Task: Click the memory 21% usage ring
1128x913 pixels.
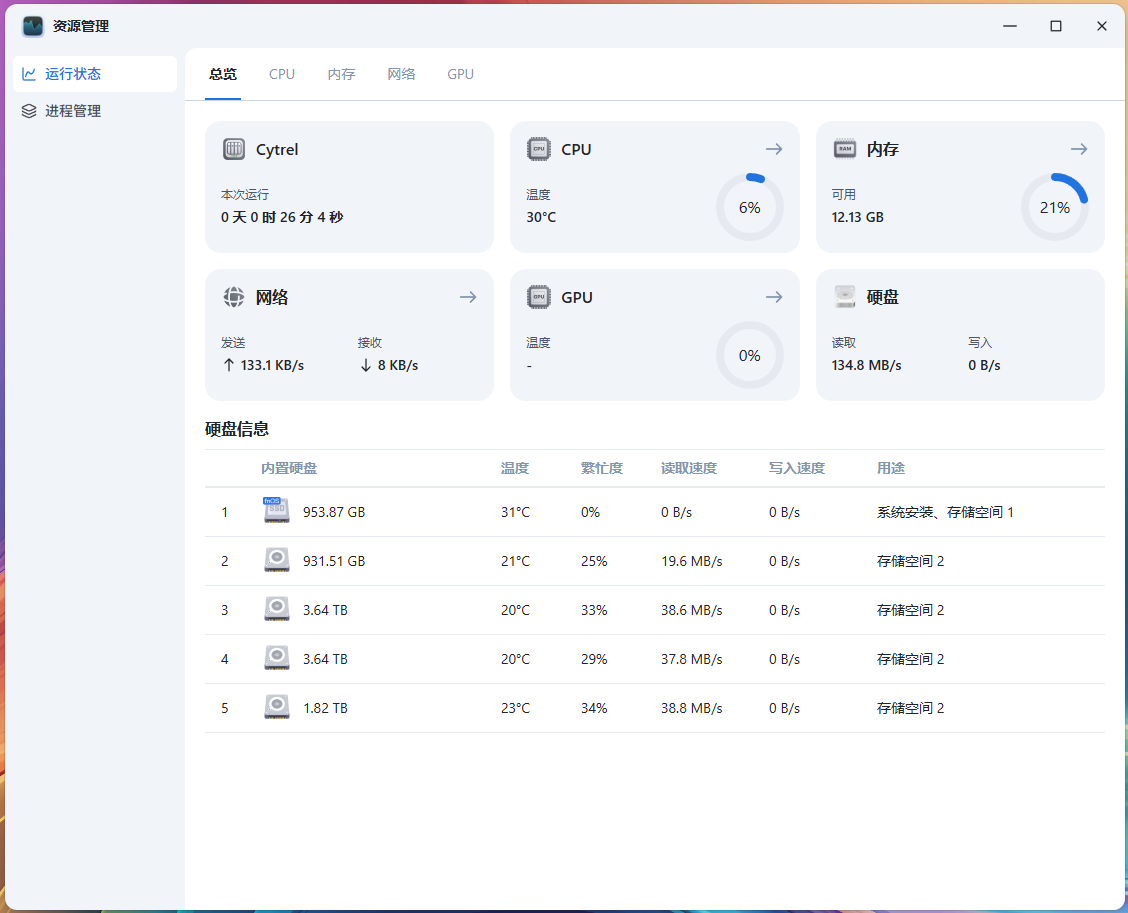Action: [1054, 207]
